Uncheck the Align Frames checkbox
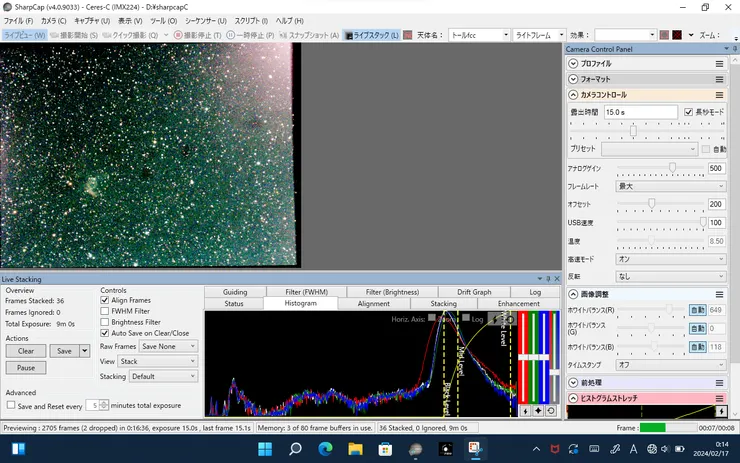740x463 pixels. coord(105,300)
